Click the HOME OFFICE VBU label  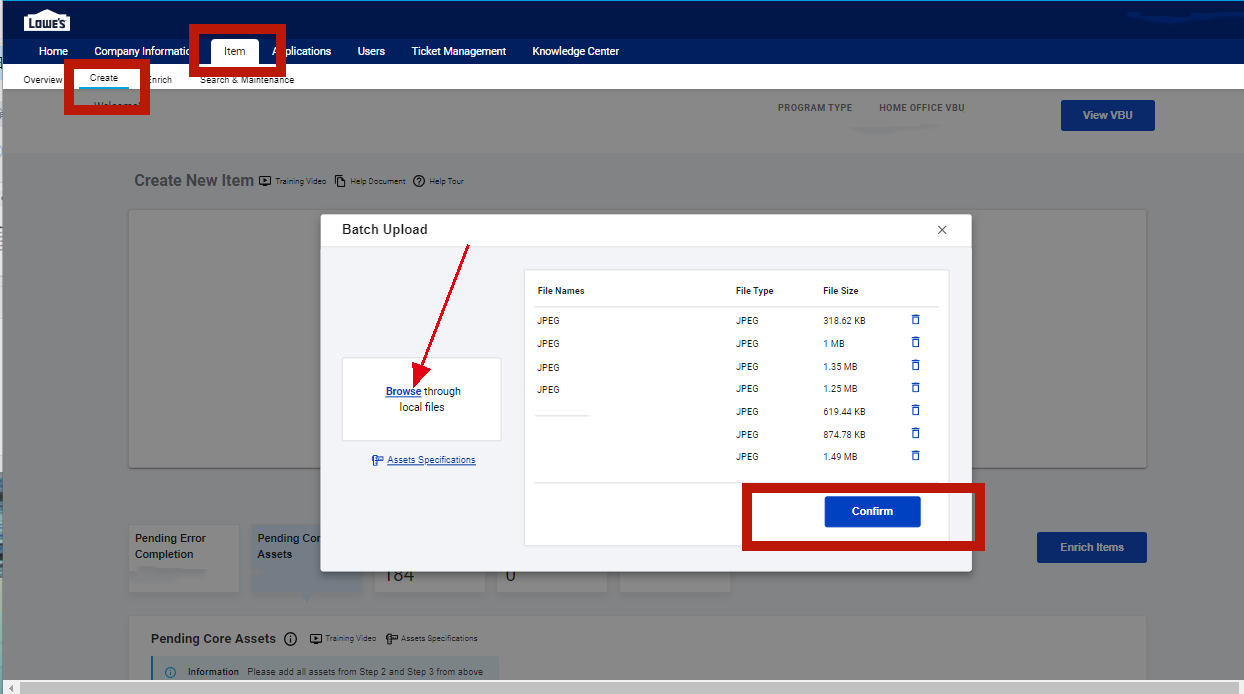point(922,108)
